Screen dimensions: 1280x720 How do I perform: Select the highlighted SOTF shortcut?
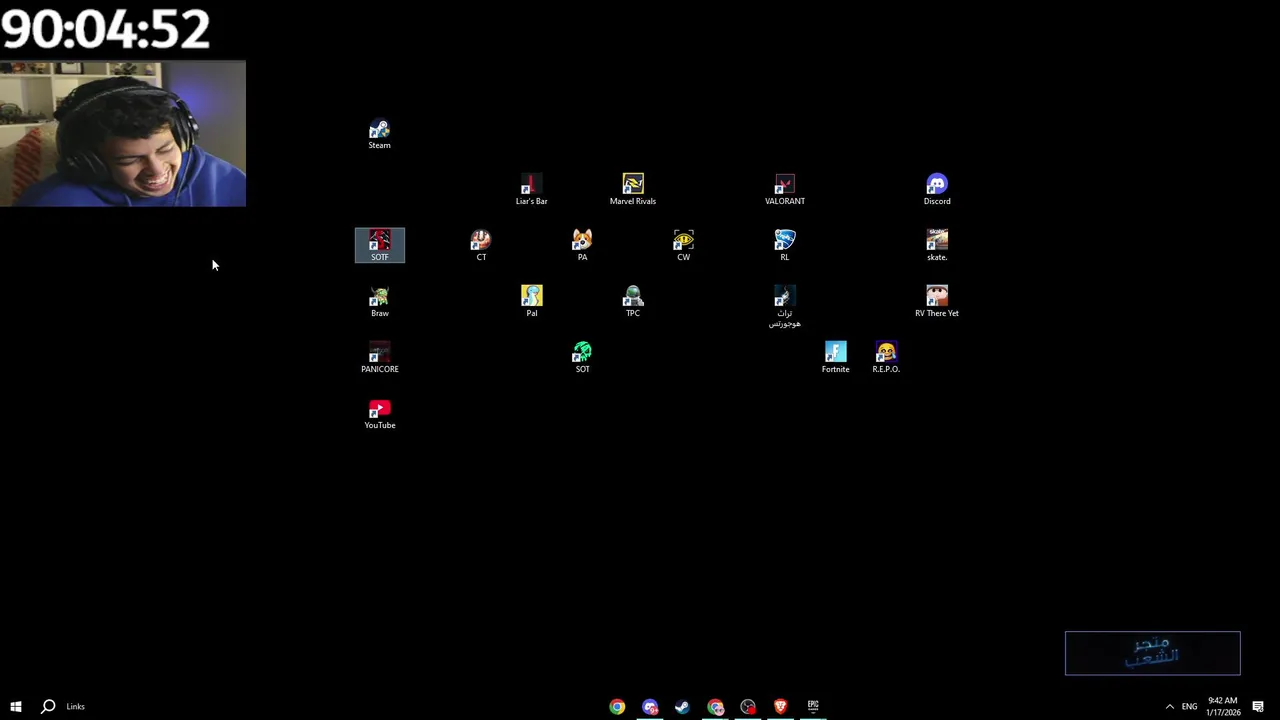(380, 246)
